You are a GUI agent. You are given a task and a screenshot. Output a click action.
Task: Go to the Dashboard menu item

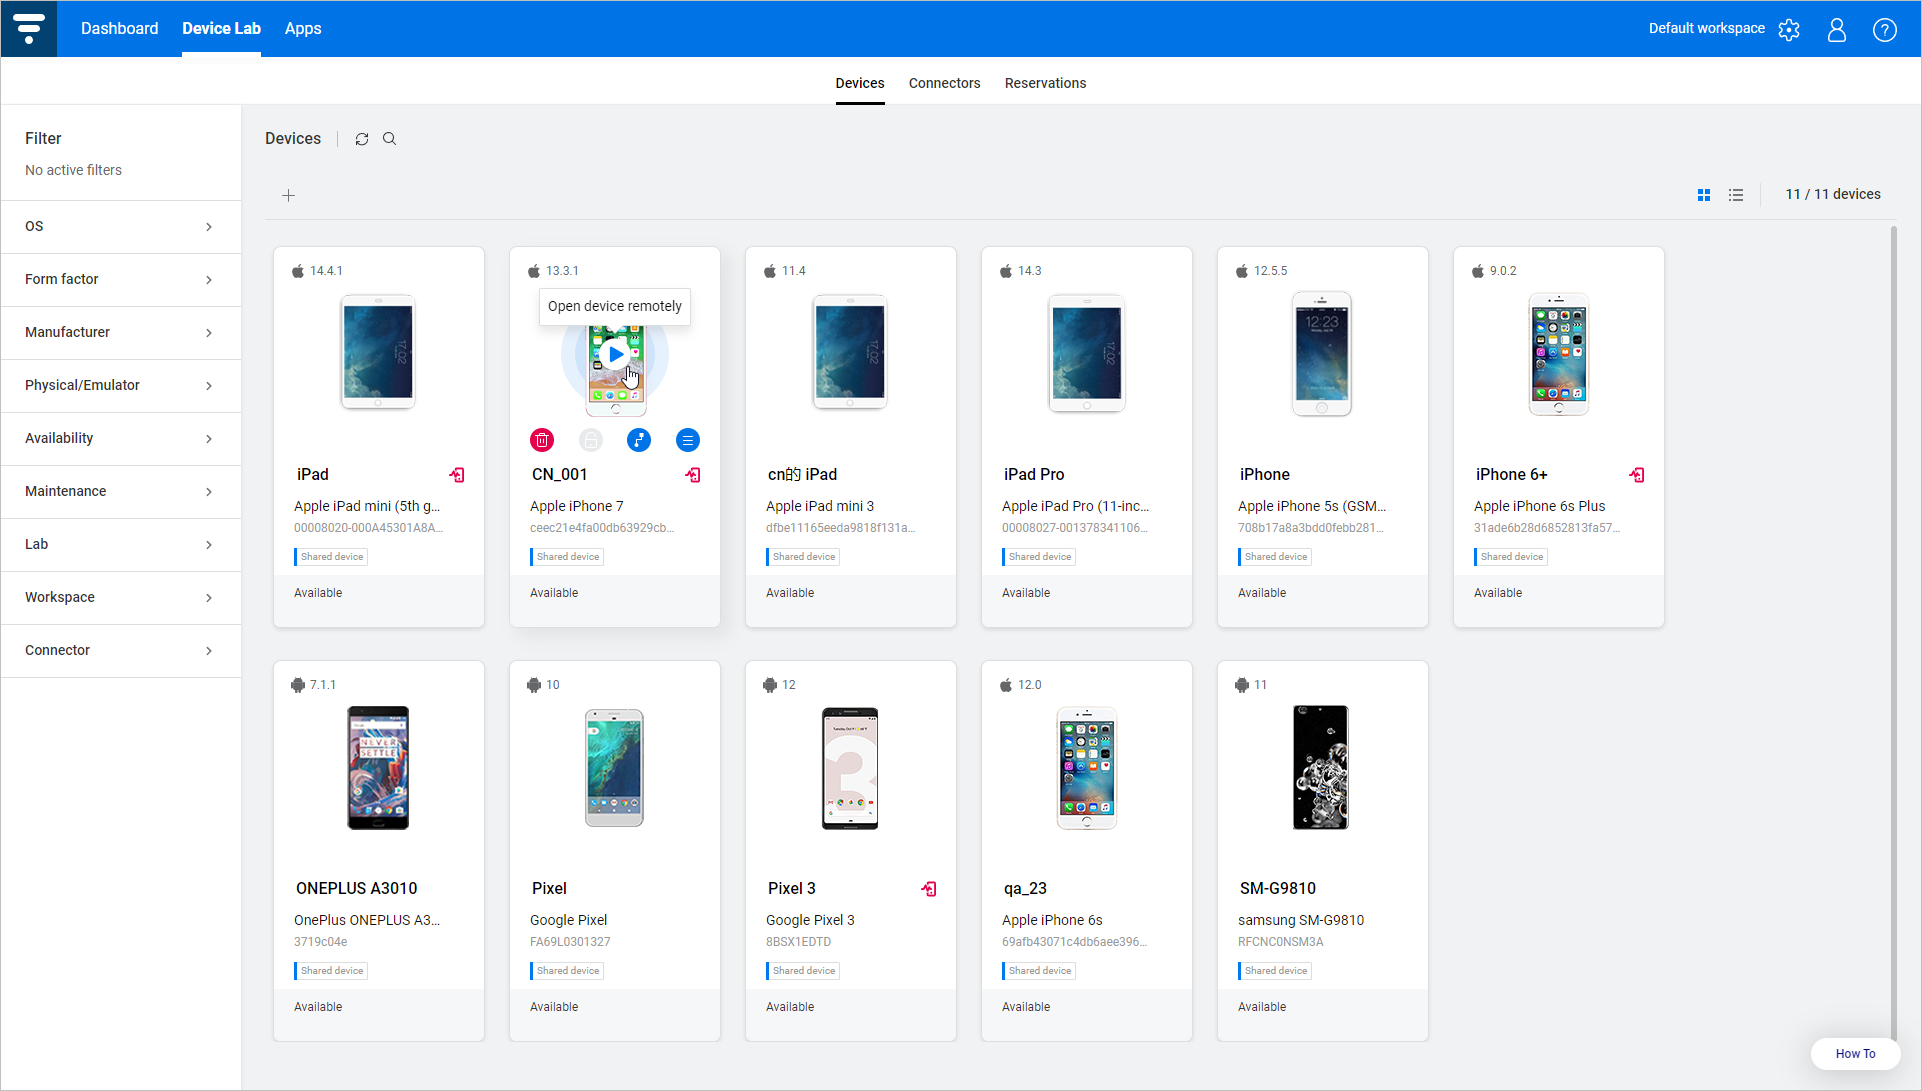point(119,28)
